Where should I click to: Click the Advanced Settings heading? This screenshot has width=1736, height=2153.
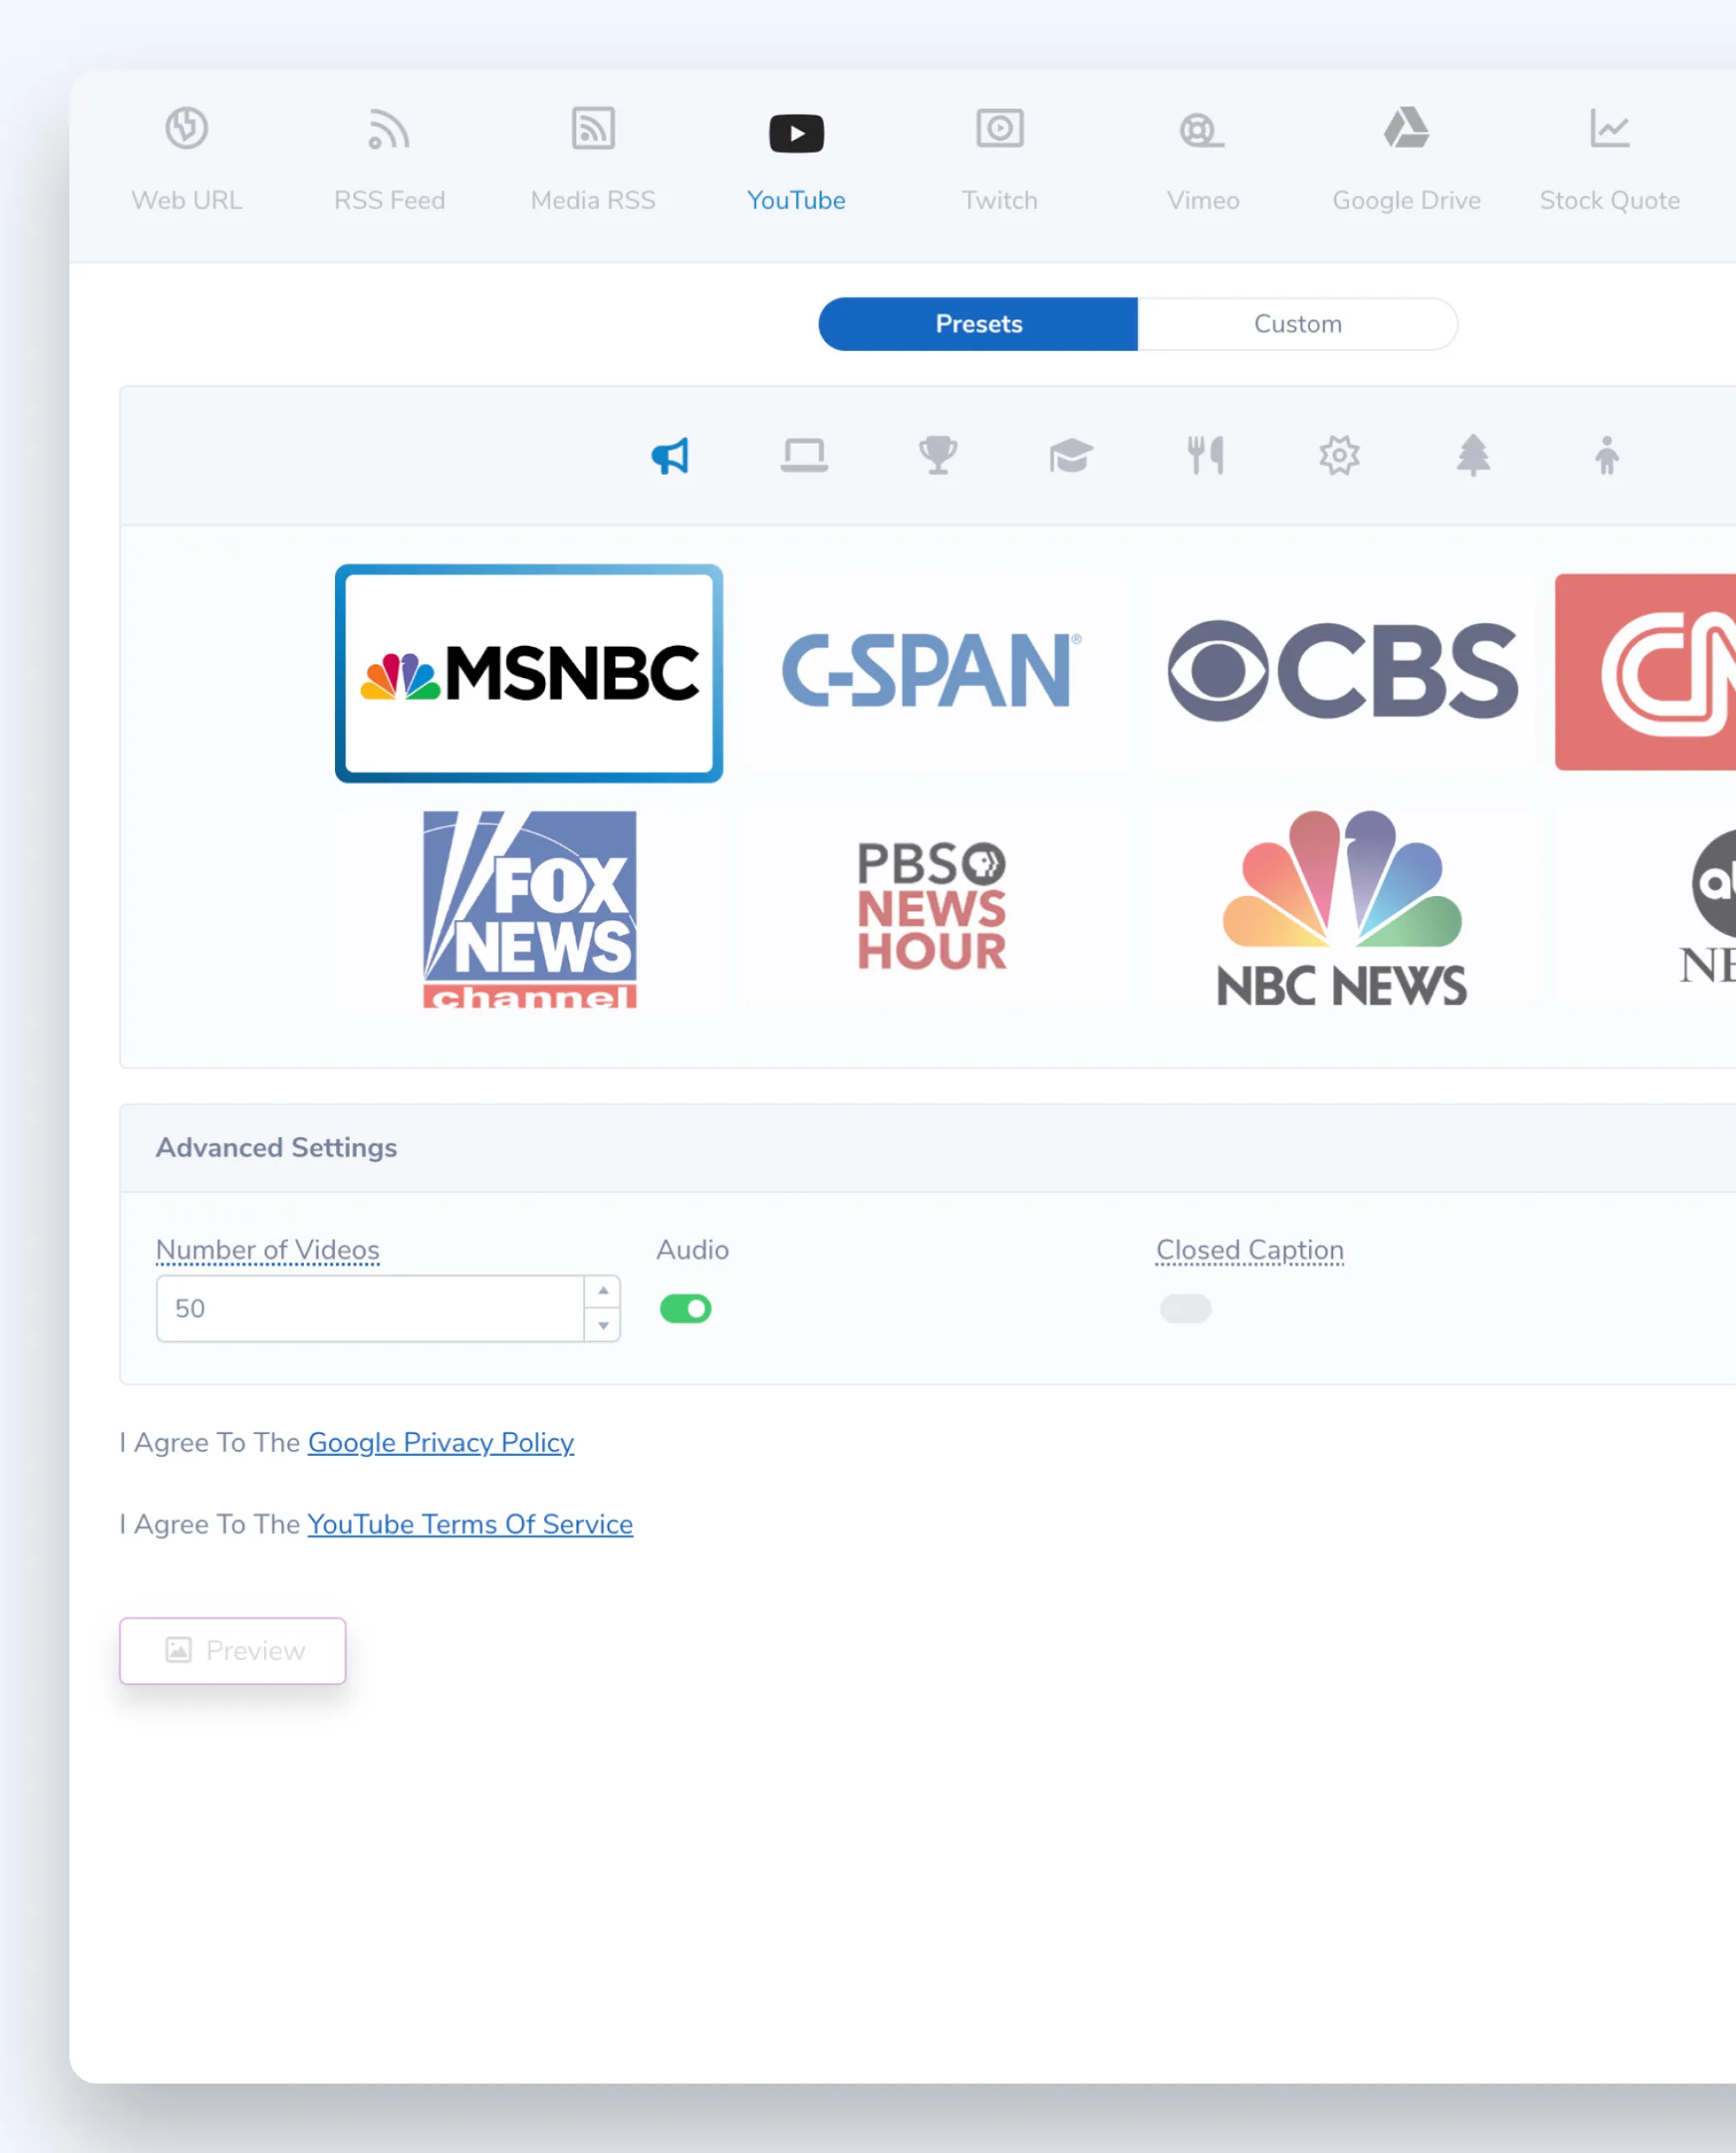pyautogui.click(x=277, y=1148)
